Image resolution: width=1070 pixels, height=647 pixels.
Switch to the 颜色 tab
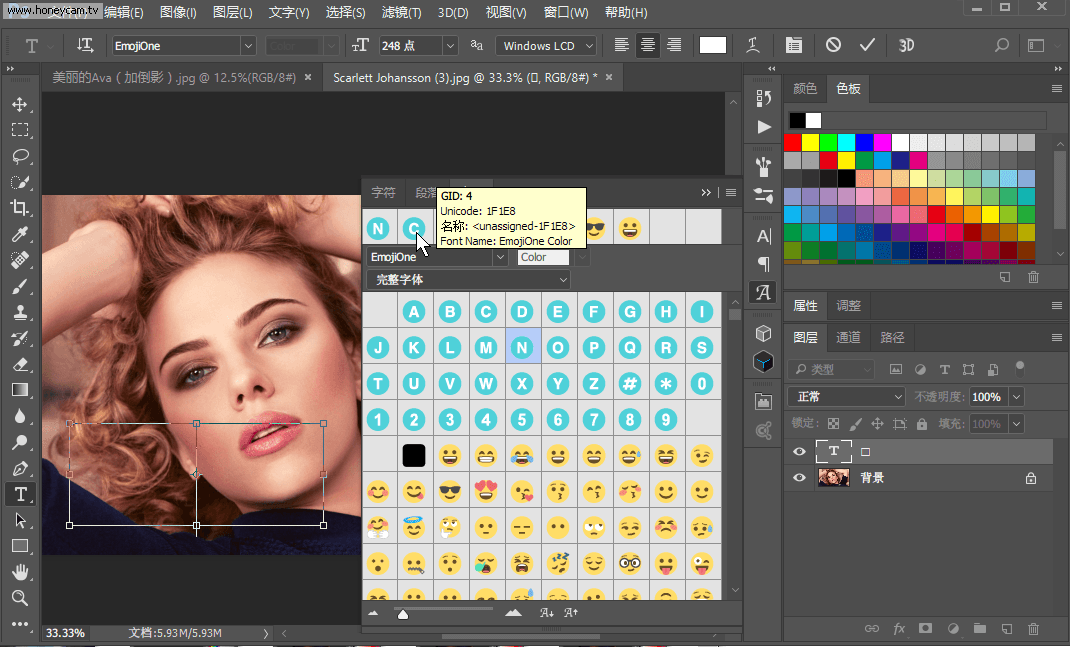coord(805,88)
